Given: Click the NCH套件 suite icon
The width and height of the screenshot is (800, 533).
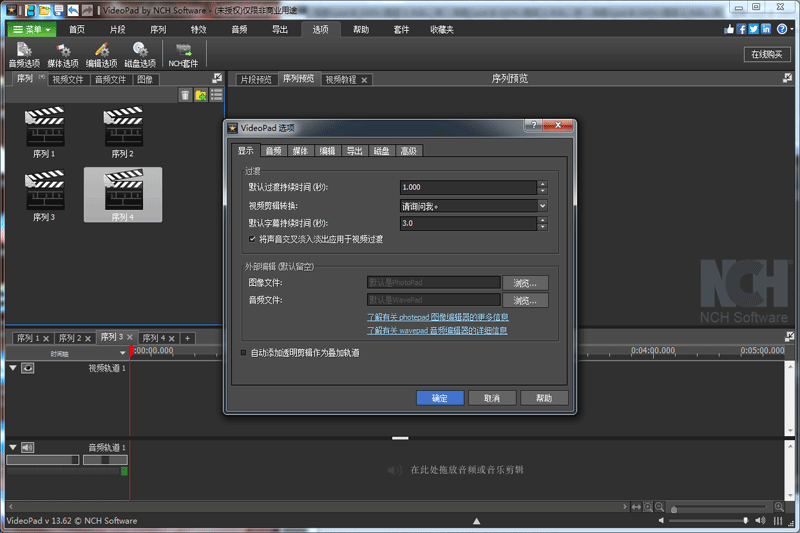Looking at the screenshot, I should [183, 55].
